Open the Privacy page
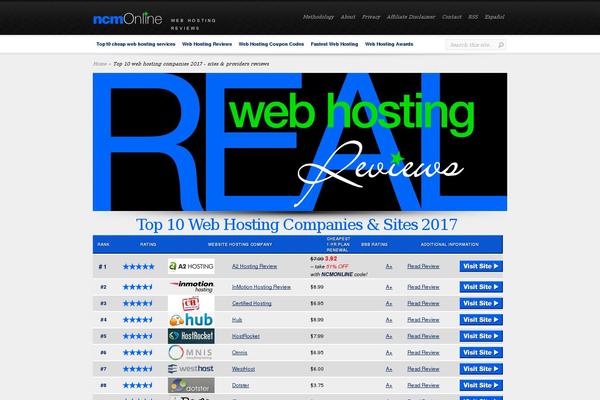The width and height of the screenshot is (600, 400). coord(371,17)
